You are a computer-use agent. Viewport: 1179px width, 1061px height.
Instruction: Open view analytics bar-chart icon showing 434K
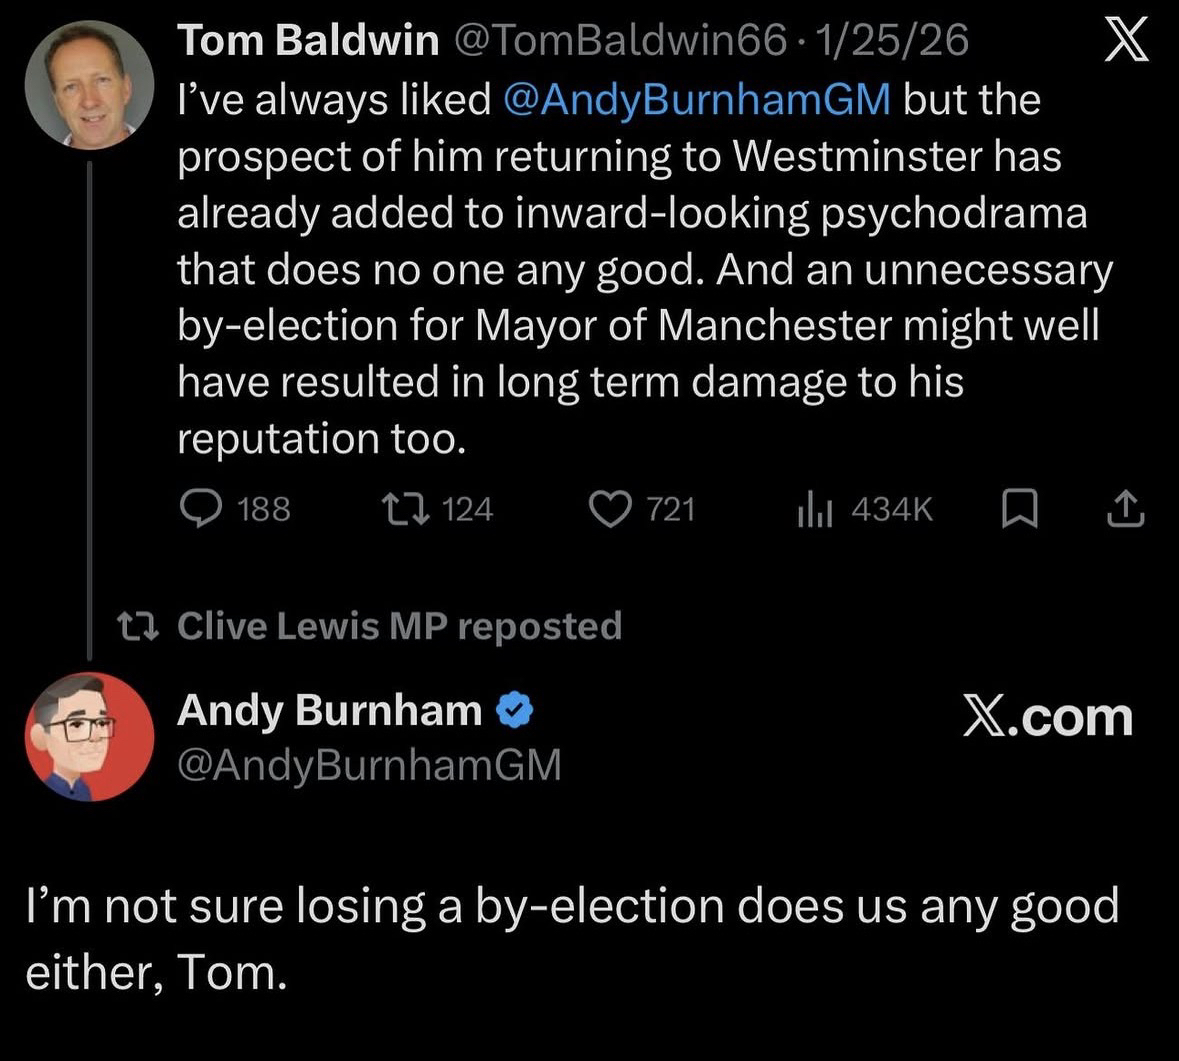tap(815, 510)
